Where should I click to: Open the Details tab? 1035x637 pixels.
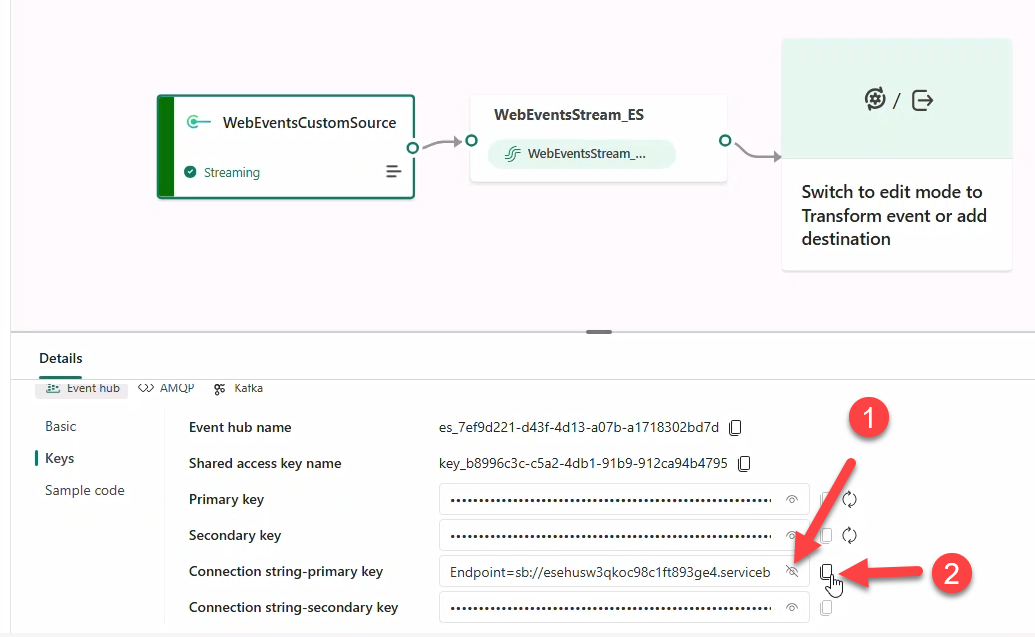coord(60,358)
